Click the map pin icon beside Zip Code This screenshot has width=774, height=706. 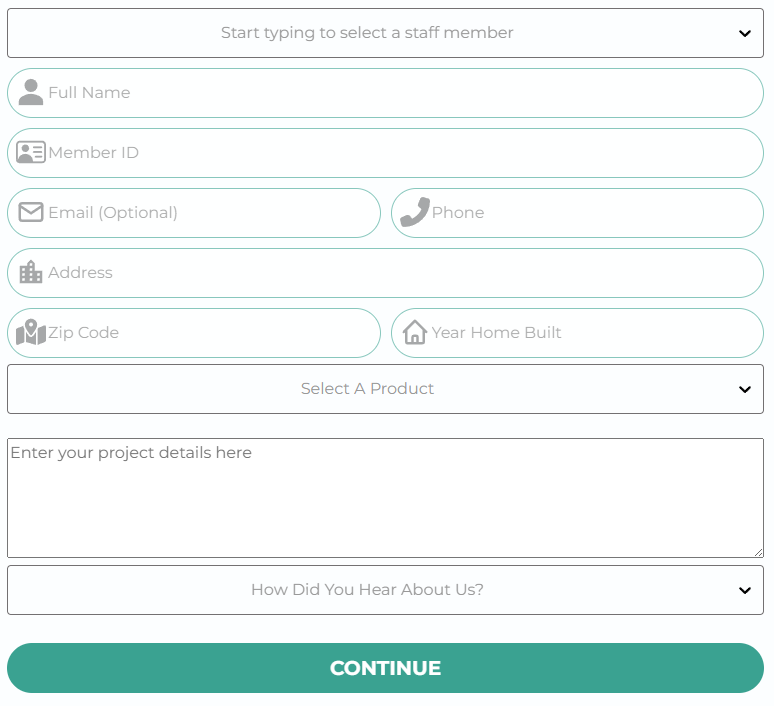(x=31, y=332)
